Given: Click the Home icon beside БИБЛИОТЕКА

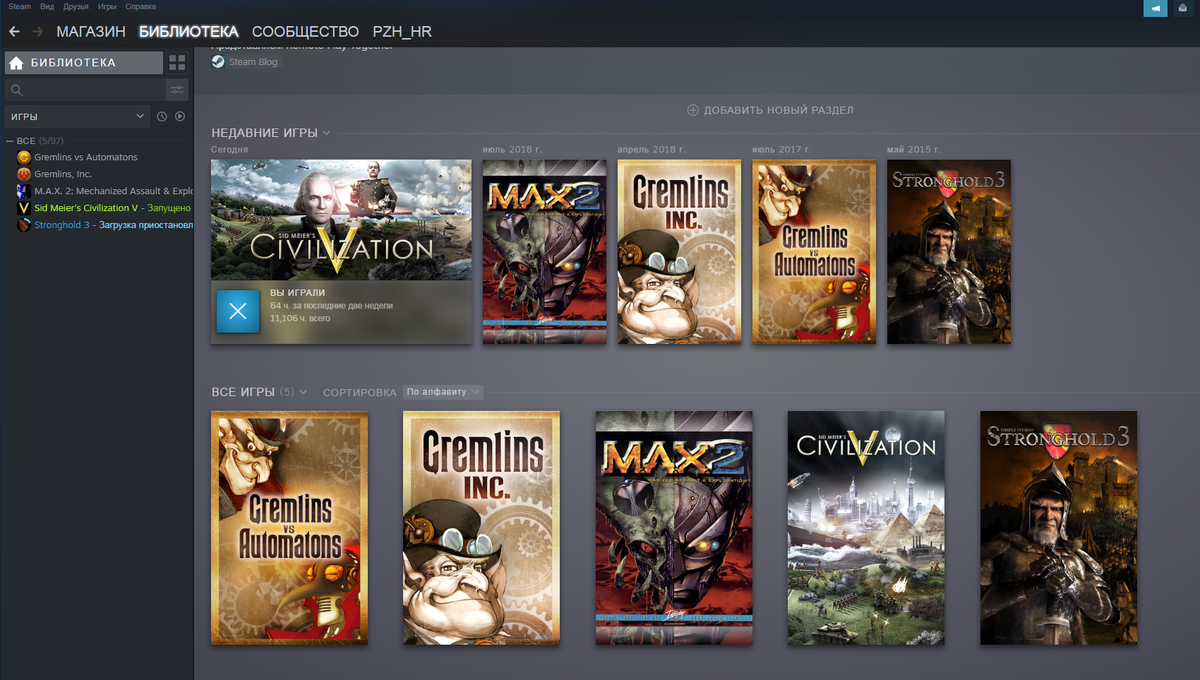Looking at the screenshot, I should coord(15,62).
